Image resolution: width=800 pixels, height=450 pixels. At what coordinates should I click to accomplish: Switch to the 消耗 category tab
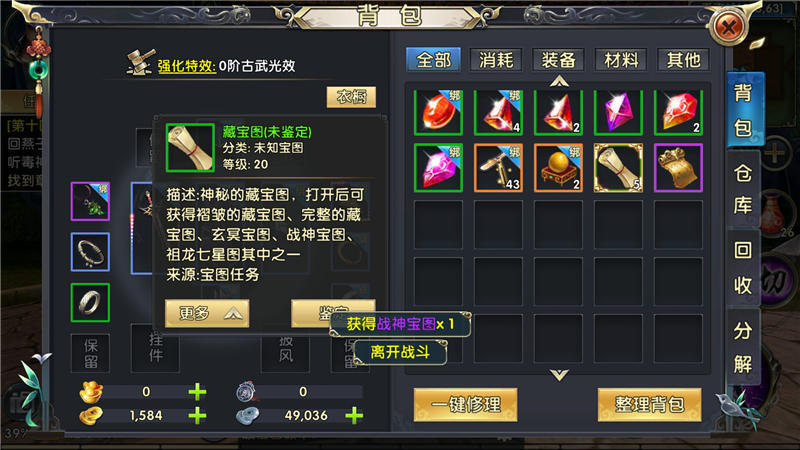pos(496,60)
